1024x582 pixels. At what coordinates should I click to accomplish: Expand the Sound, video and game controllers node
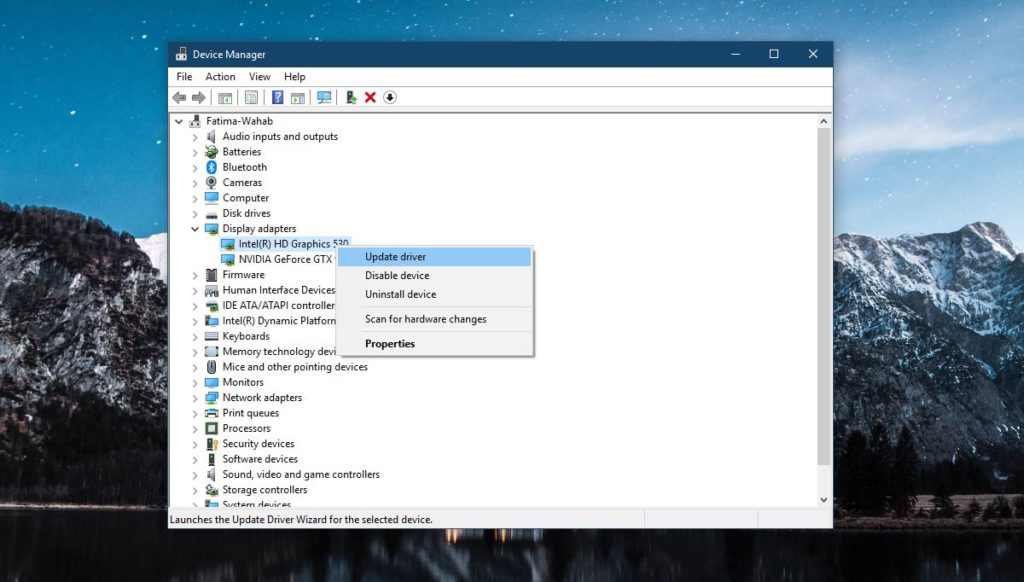(x=196, y=474)
